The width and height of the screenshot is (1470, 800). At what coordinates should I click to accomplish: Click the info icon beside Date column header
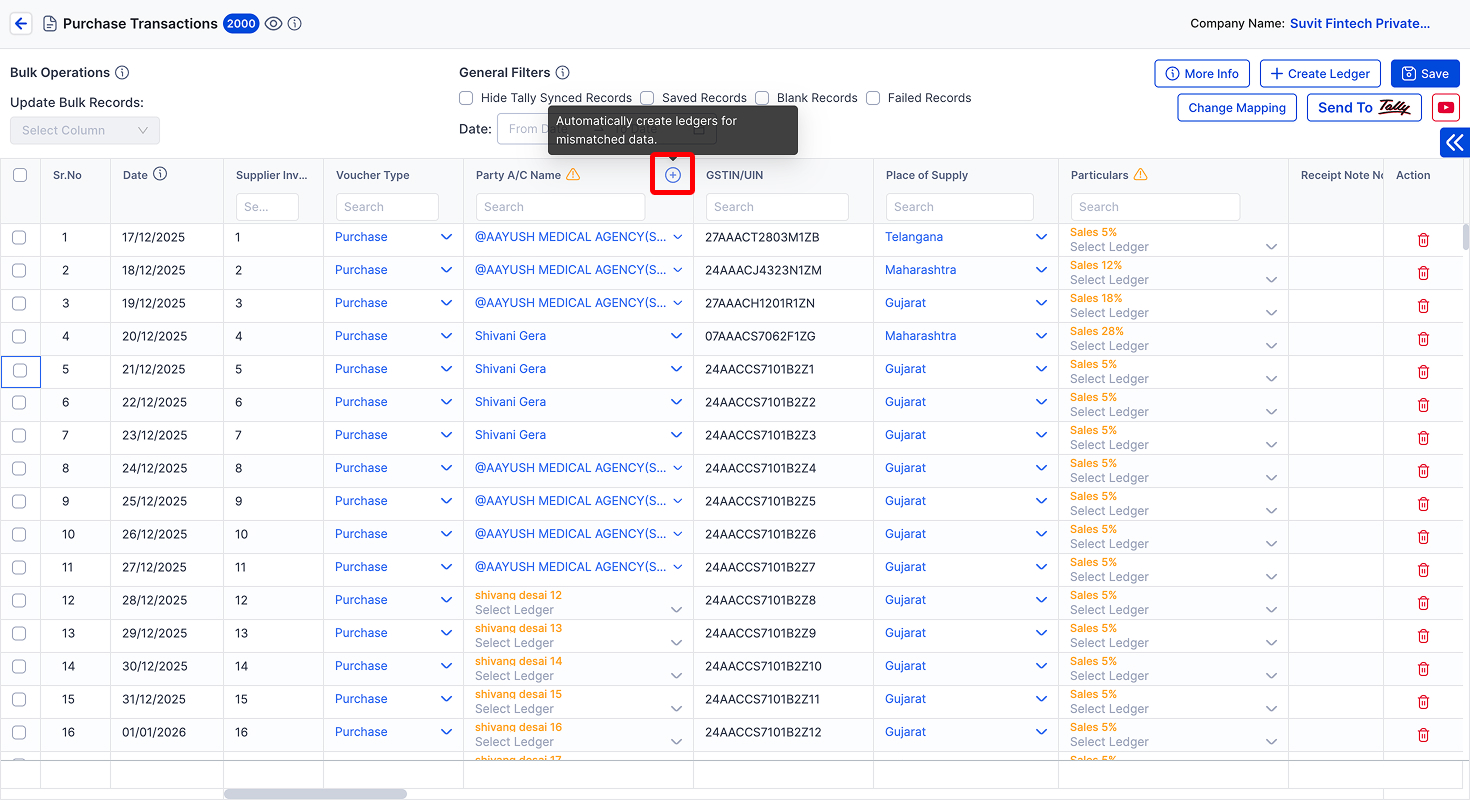pyautogui.click(x=160, y=174)
